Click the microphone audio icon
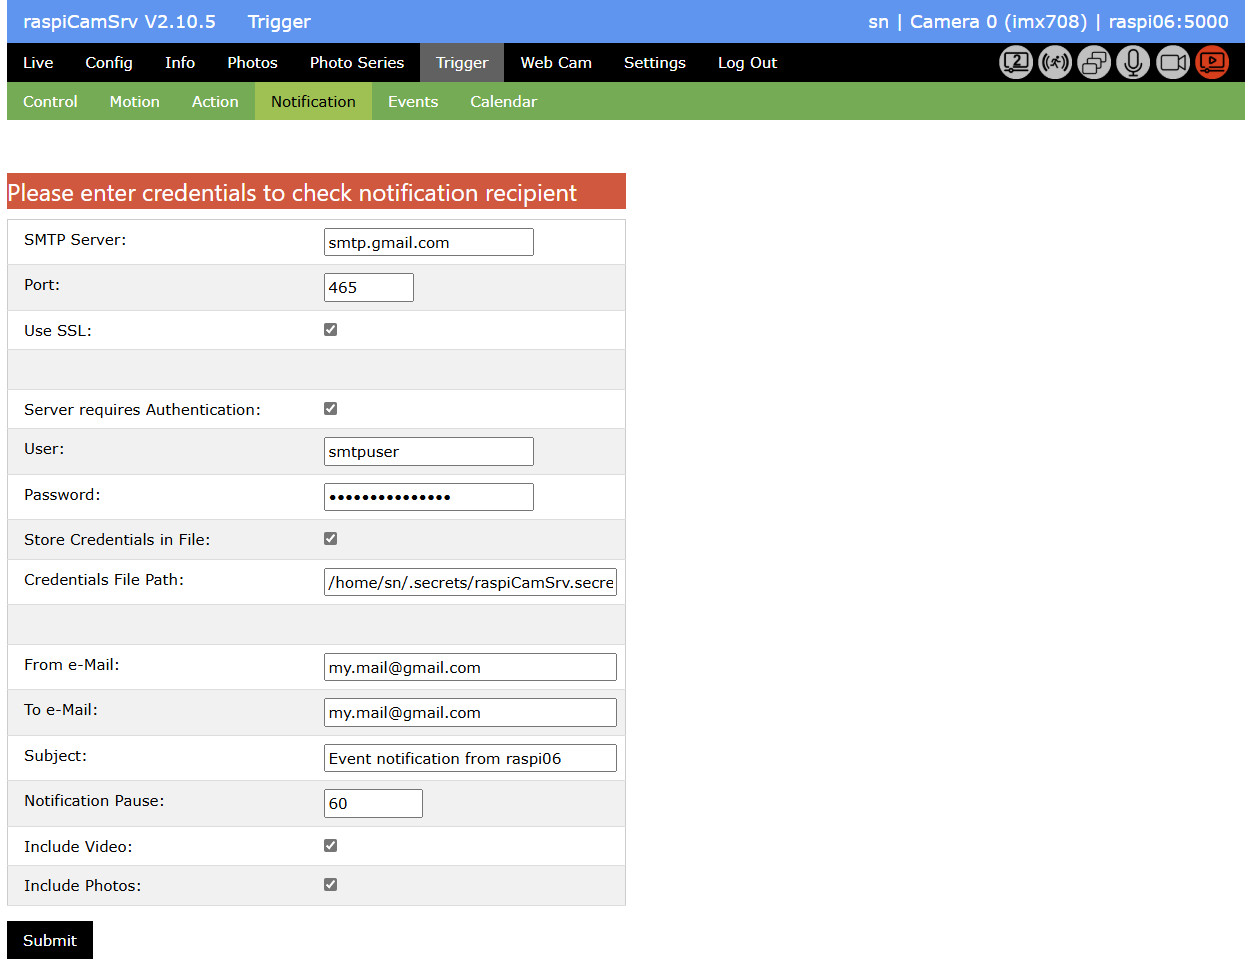Image resolution: width=1251 pixels, height=967 pixels. (x=1133, y=63)
